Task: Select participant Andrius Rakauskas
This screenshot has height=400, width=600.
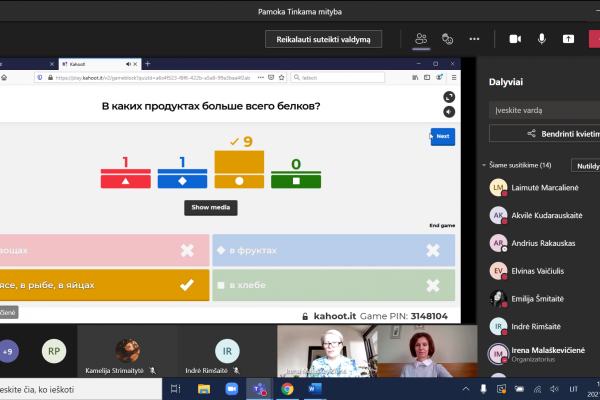Action: point(541,243)
